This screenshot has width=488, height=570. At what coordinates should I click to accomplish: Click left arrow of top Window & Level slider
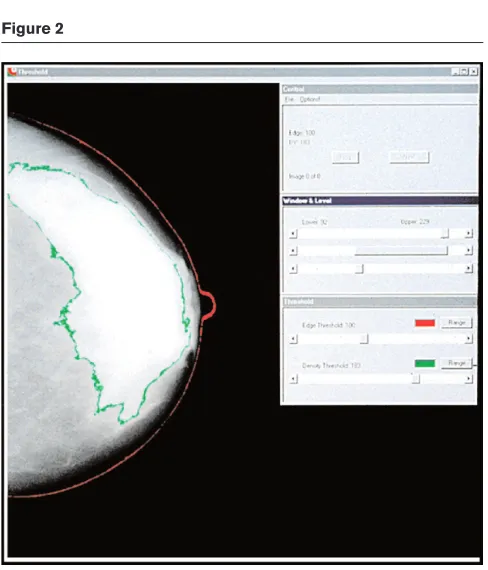293,233
